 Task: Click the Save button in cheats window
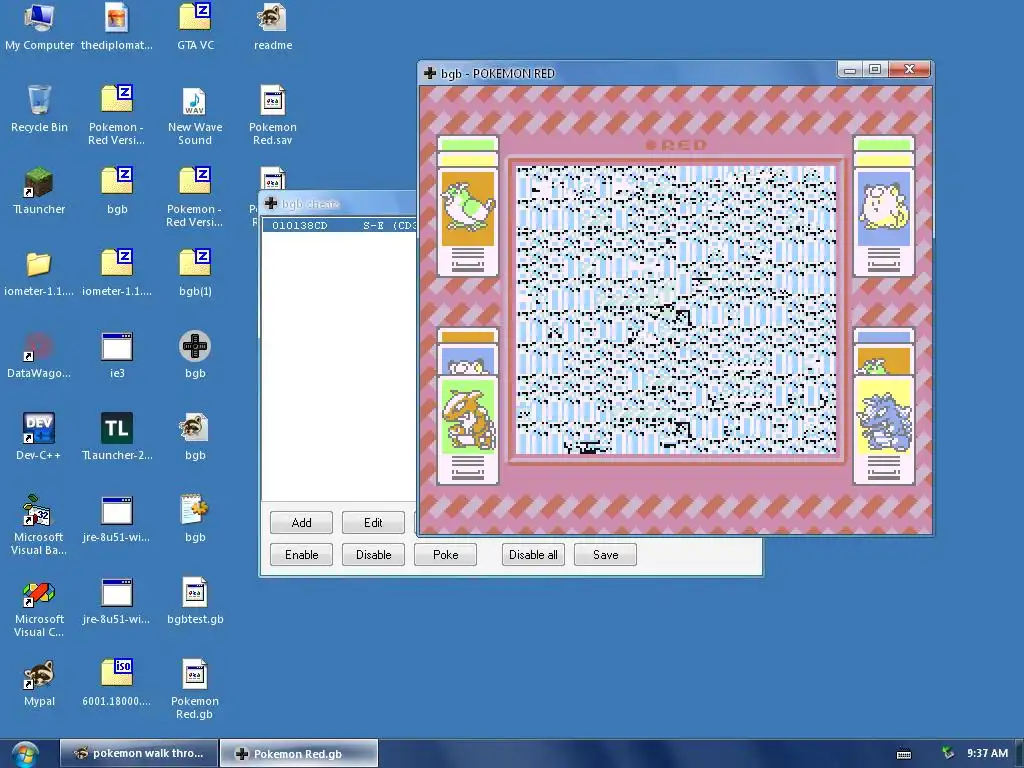605,554
